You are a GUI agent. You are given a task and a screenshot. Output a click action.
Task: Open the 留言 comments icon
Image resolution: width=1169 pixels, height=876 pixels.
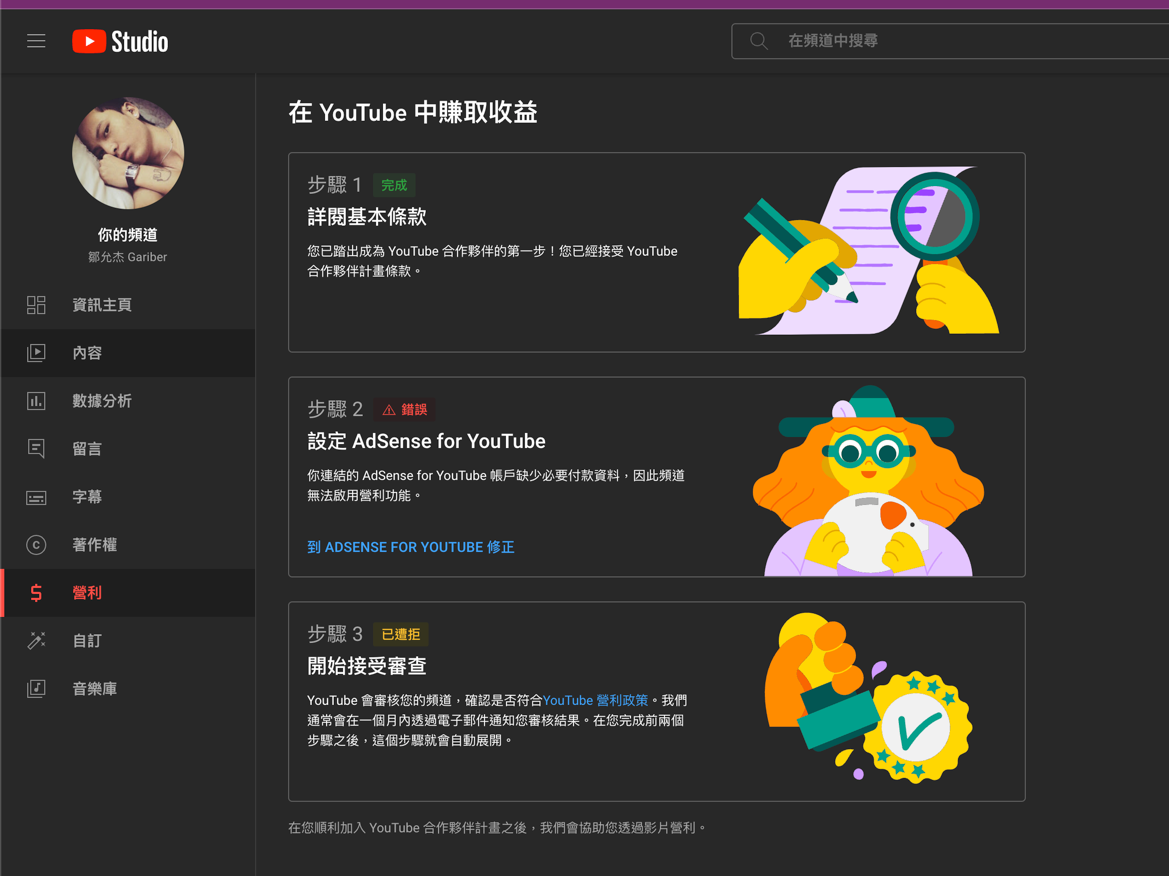(36, 449)
